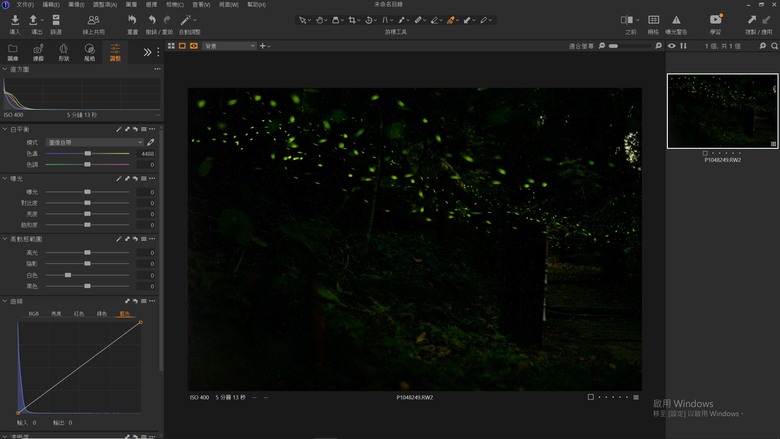780x439 pixels.
Task: Toggle browser visibility eye icon
Action: (672, 46)
